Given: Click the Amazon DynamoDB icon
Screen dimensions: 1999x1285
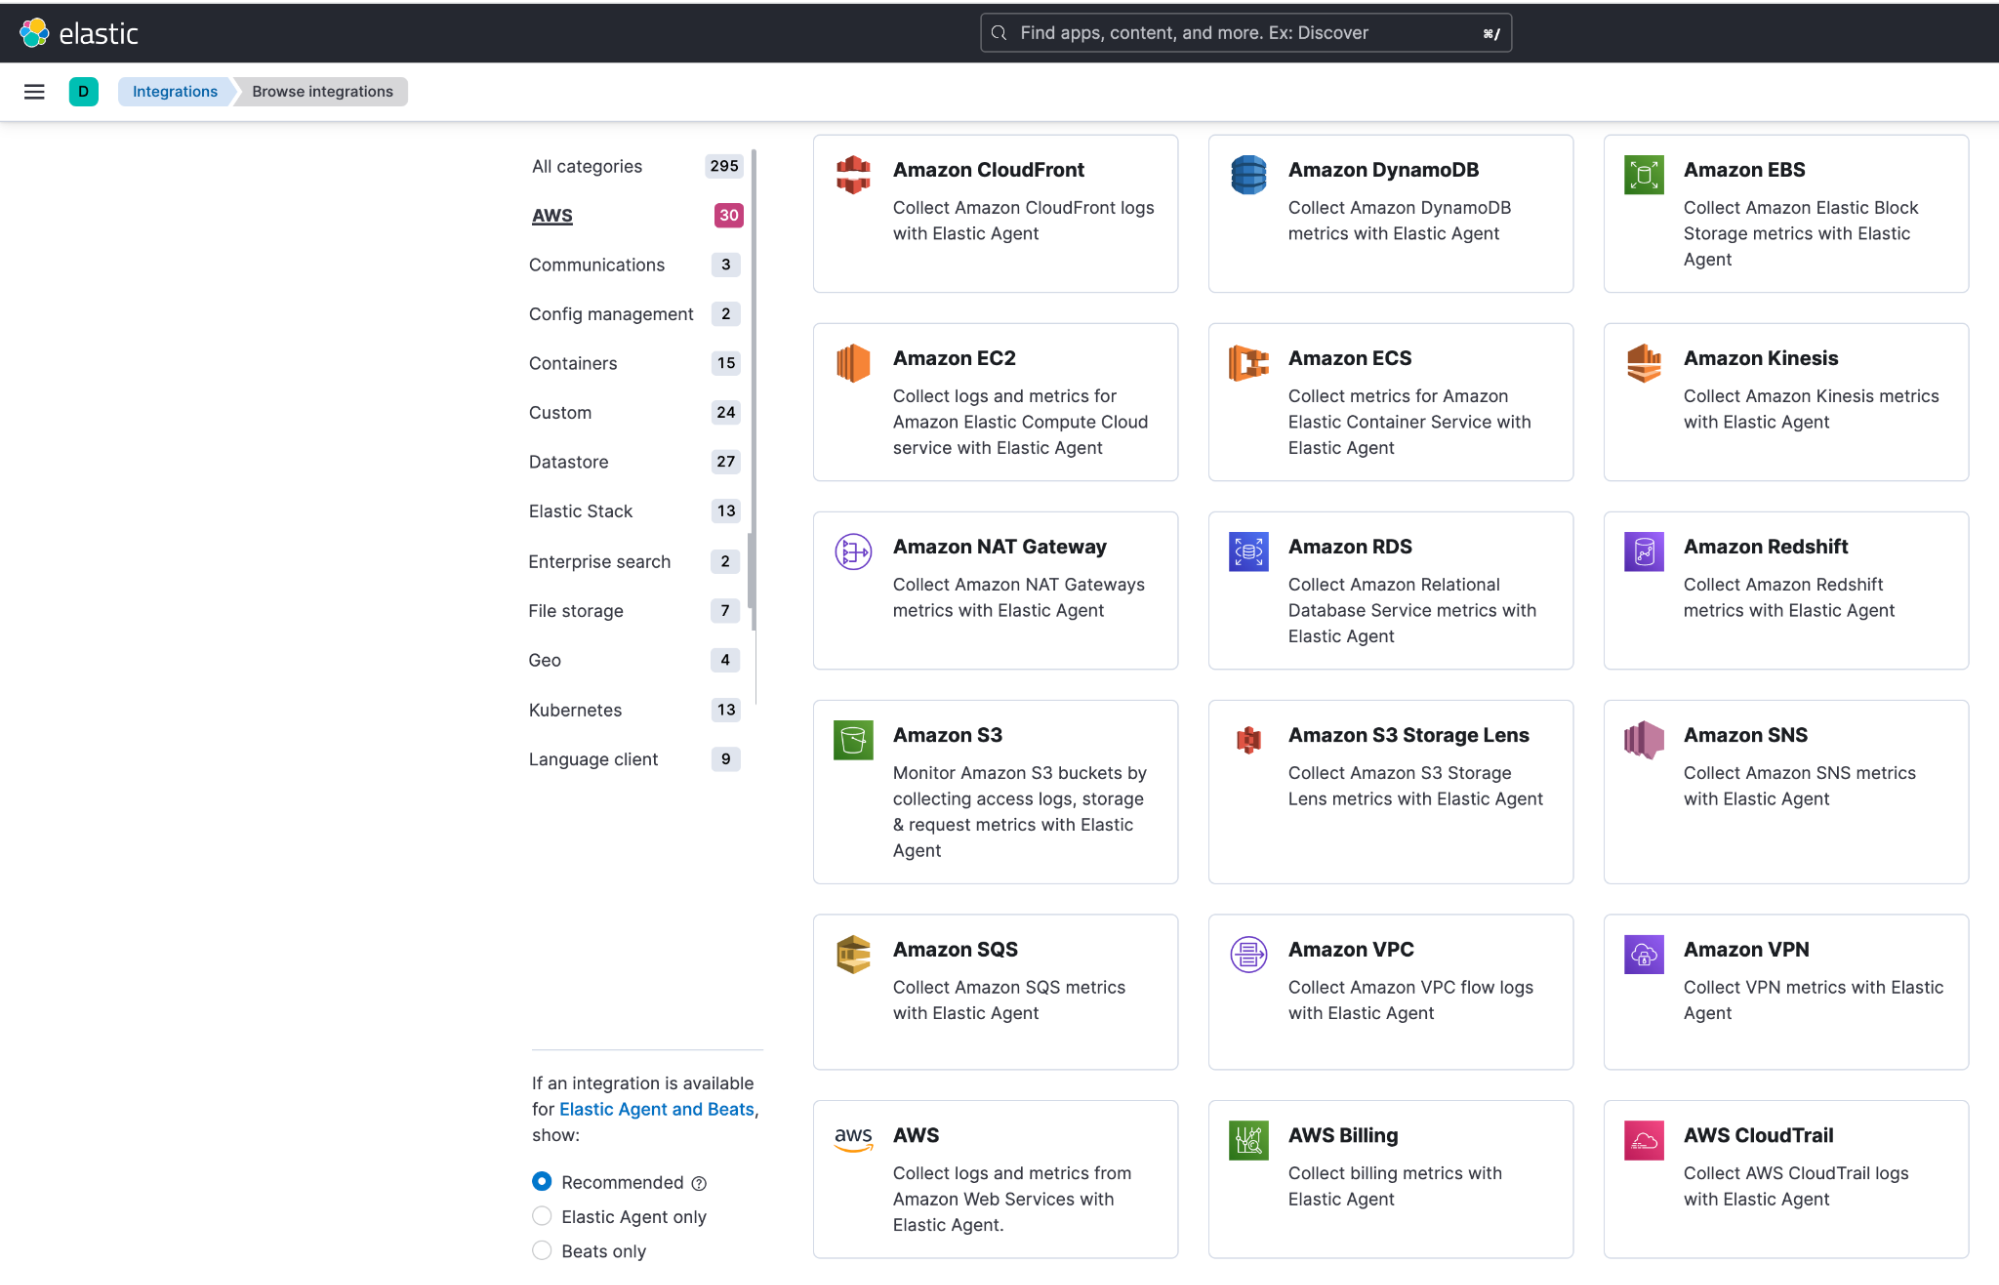Looking at the screenshot, I should (1248, 175).
